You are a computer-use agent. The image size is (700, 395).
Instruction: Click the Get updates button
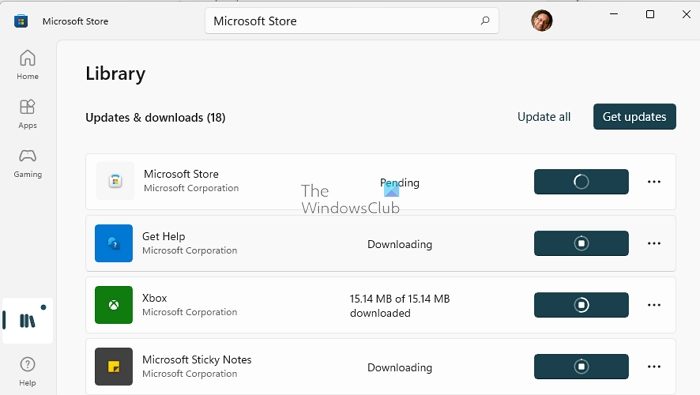click(634, 116)
